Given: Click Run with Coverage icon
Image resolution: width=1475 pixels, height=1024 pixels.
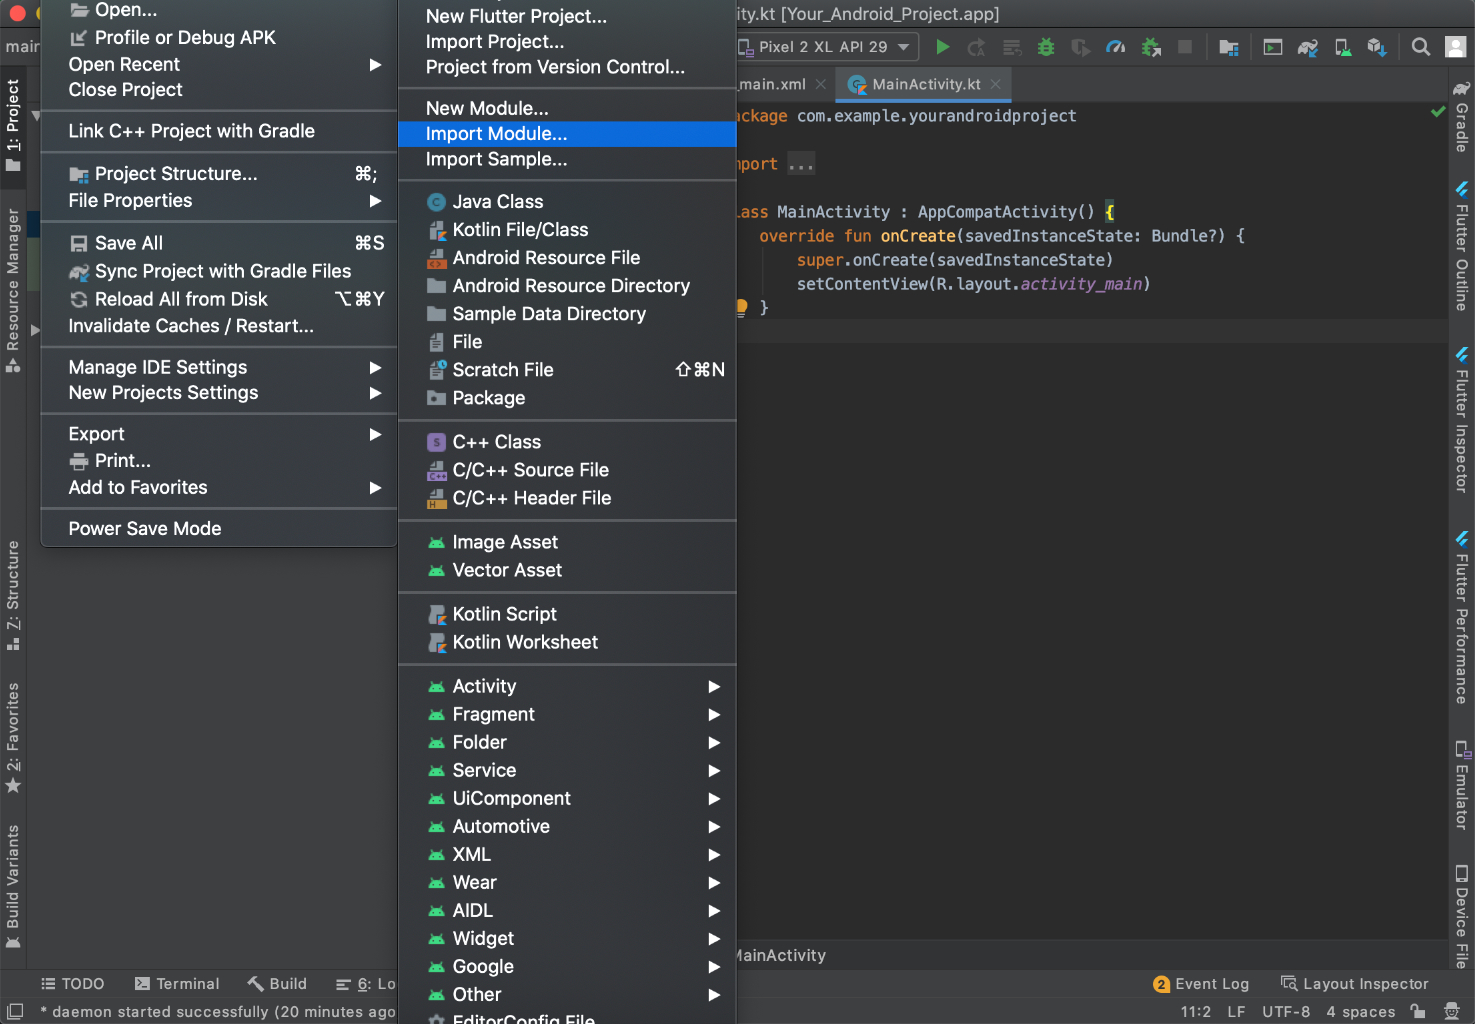Looking at the screenshot, I should 1081,47.
